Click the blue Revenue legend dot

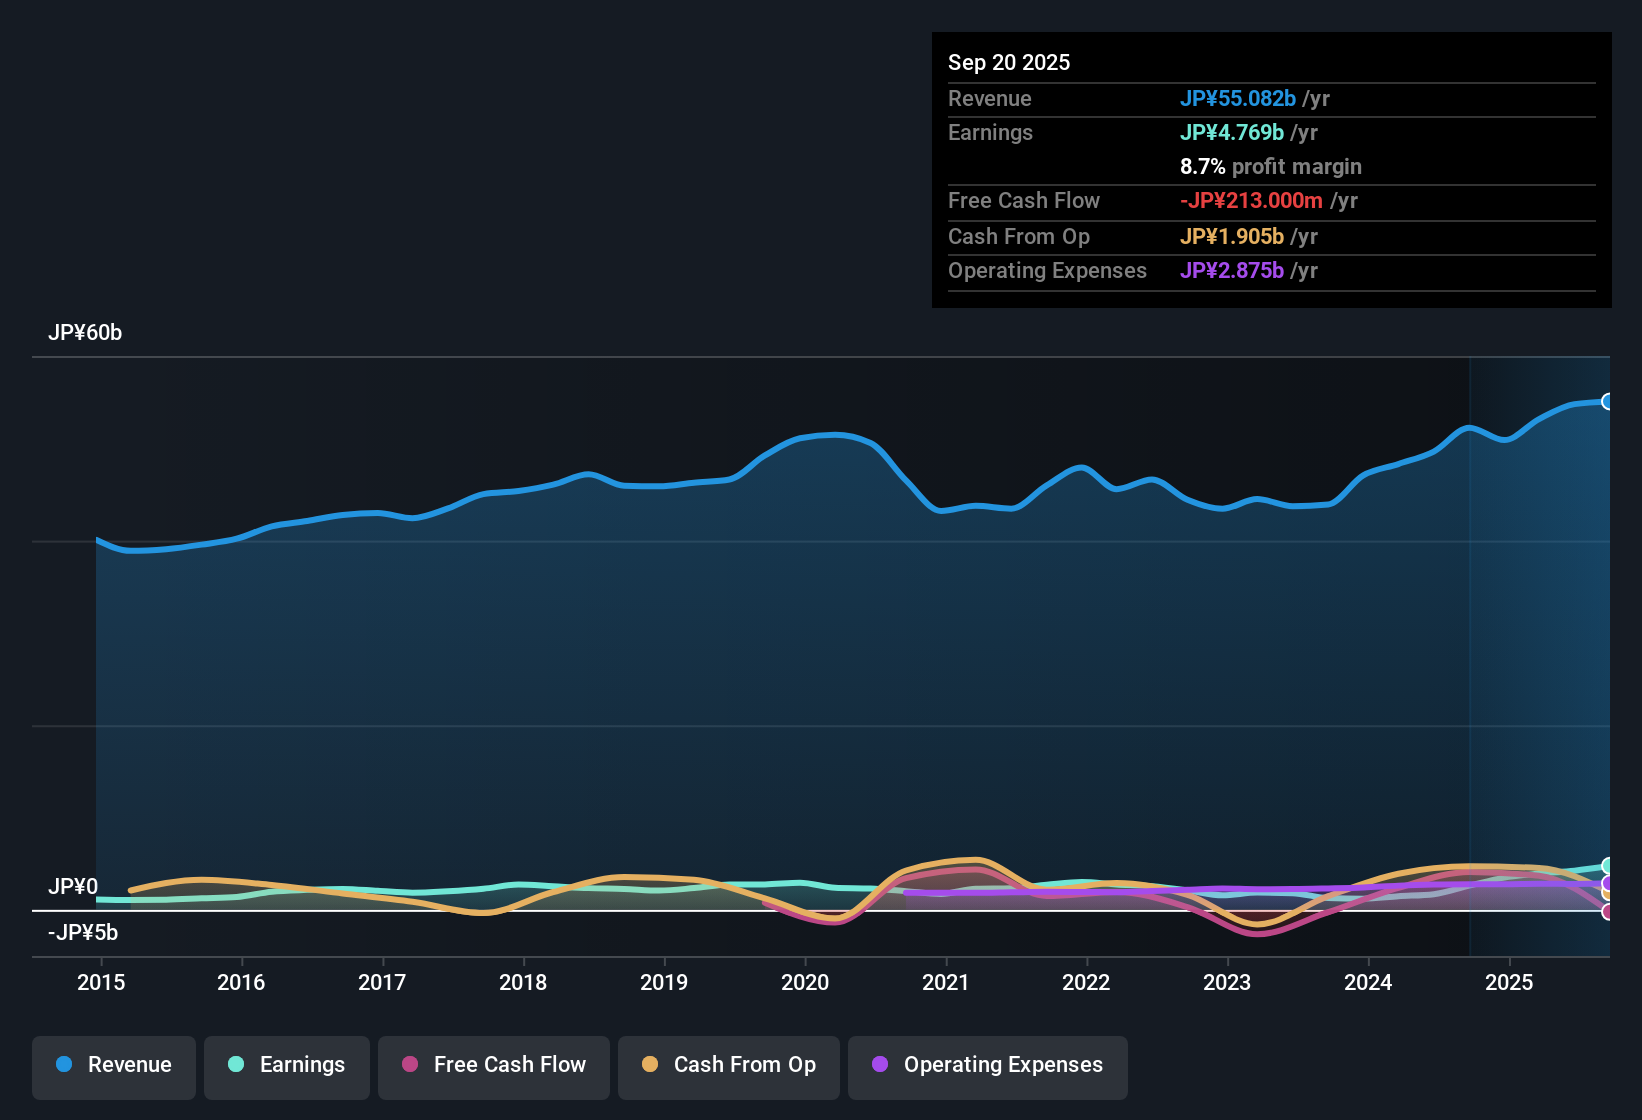[x=64, y=1065]
